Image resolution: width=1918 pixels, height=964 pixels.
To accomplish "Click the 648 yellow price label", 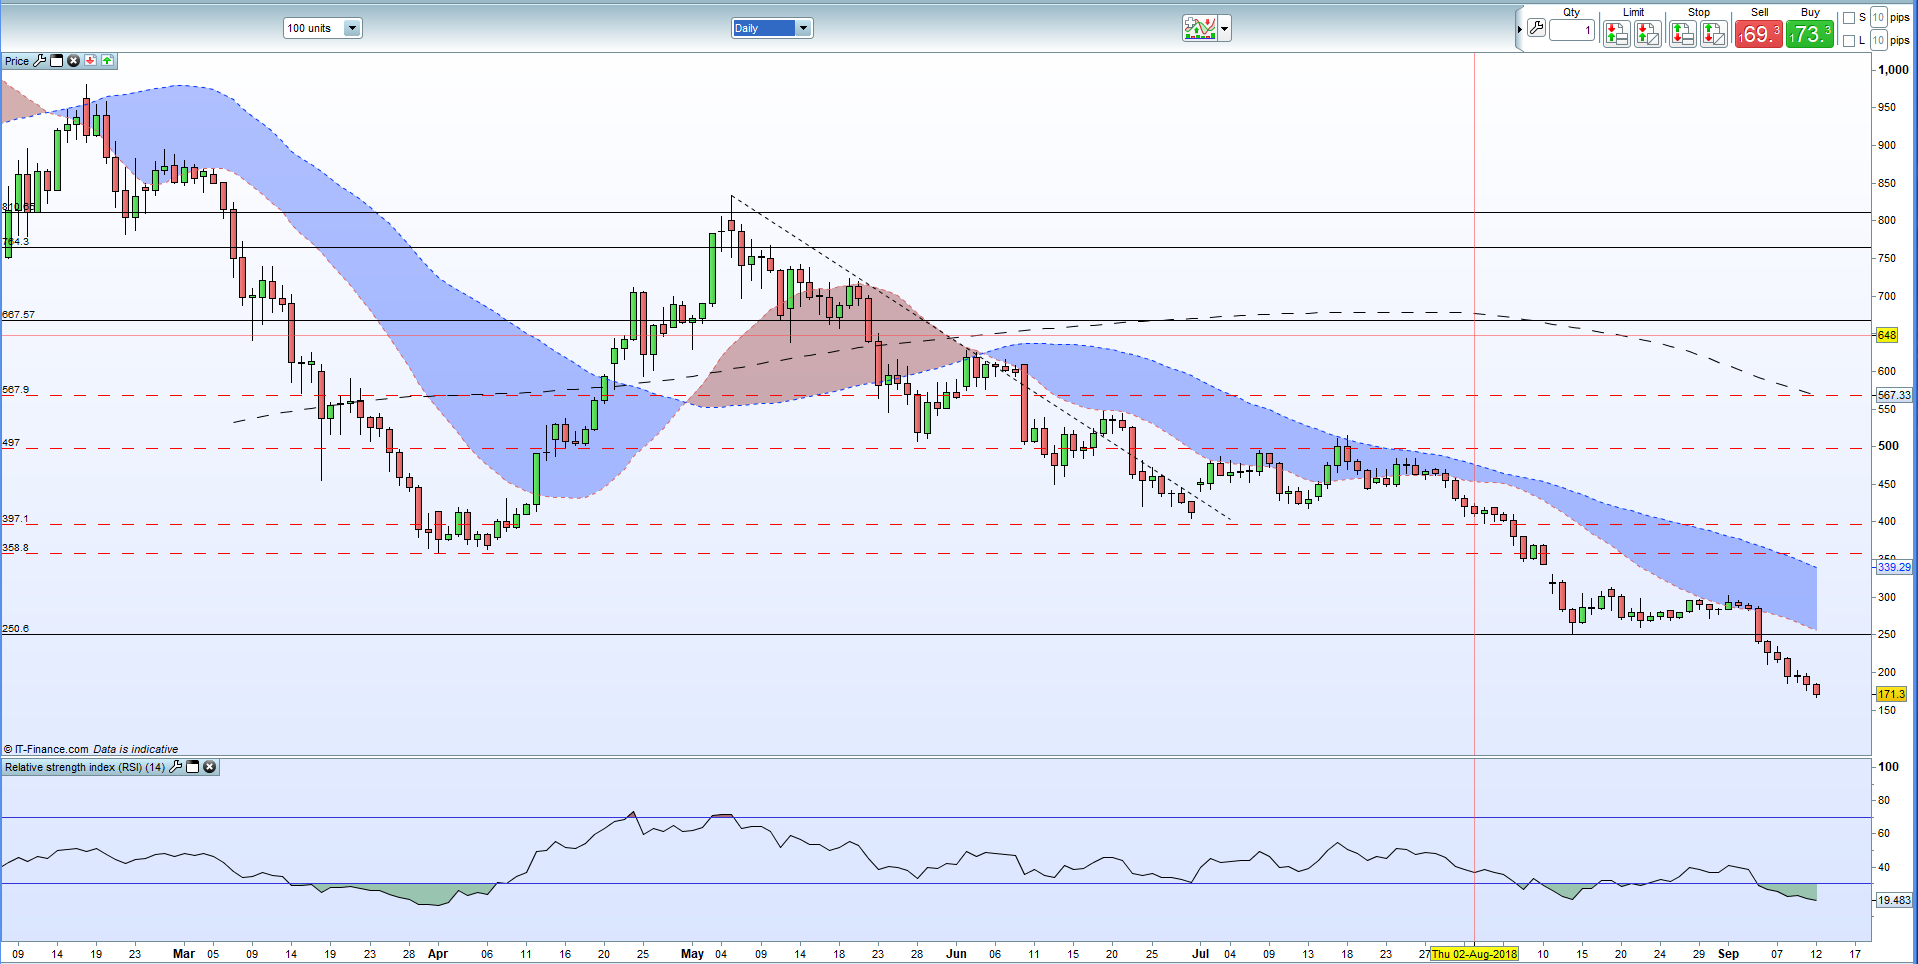I will (x=1886, y=335).
